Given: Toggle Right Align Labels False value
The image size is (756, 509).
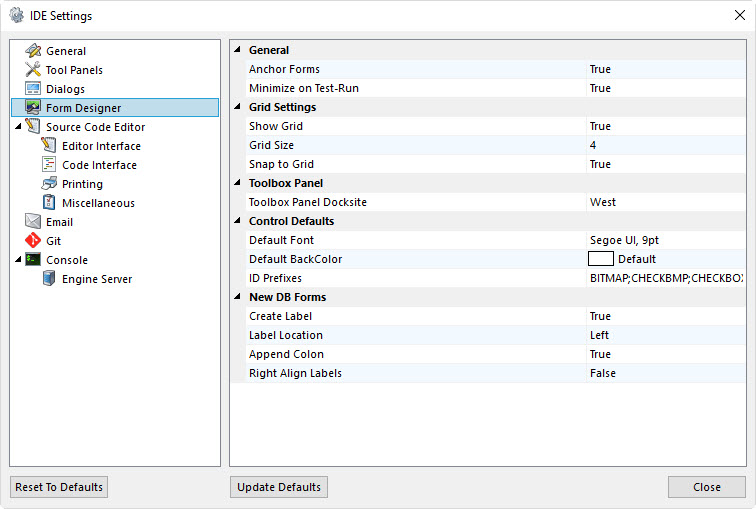Looking at the screenshot, I should click(x=666, y=373).
